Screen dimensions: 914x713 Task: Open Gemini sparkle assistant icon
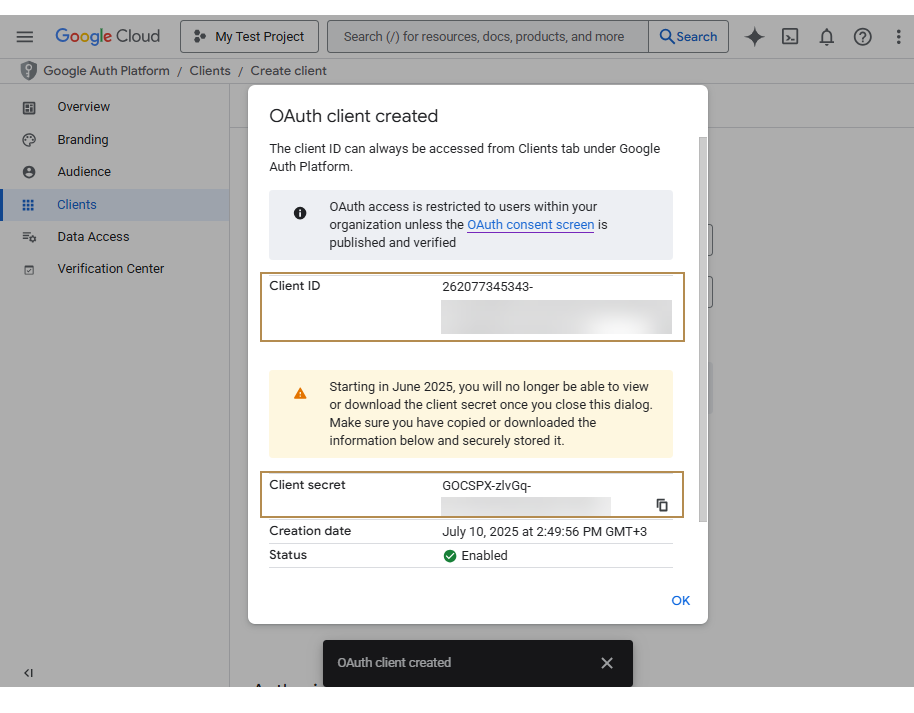click(754, 37)
